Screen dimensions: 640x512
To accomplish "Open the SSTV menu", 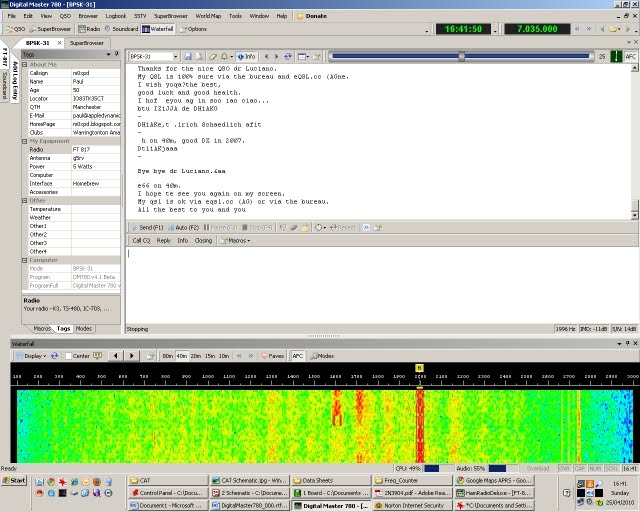I will click(x=140, y=16).
